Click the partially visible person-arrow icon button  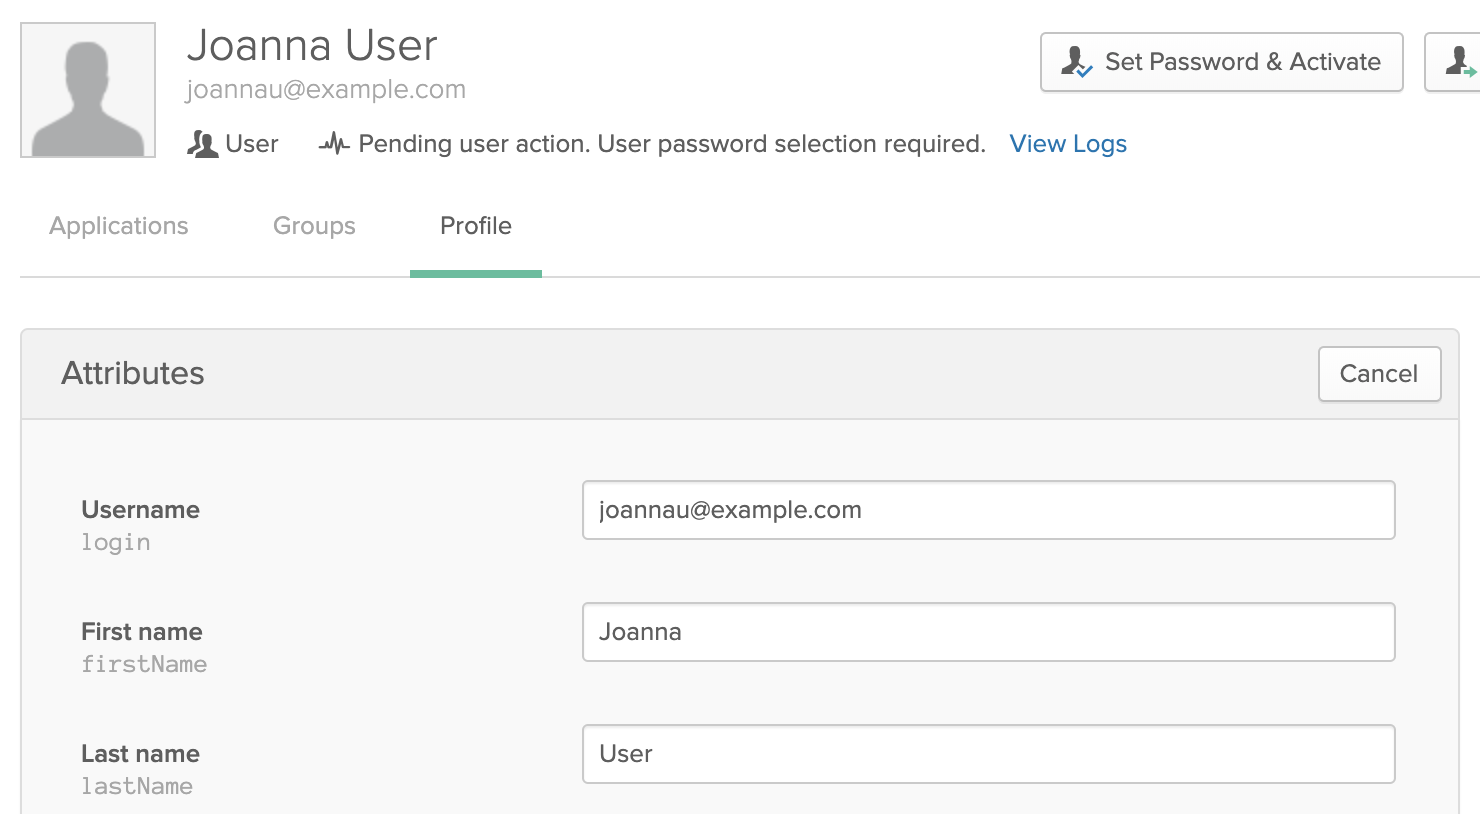[x=1453, y=62]
